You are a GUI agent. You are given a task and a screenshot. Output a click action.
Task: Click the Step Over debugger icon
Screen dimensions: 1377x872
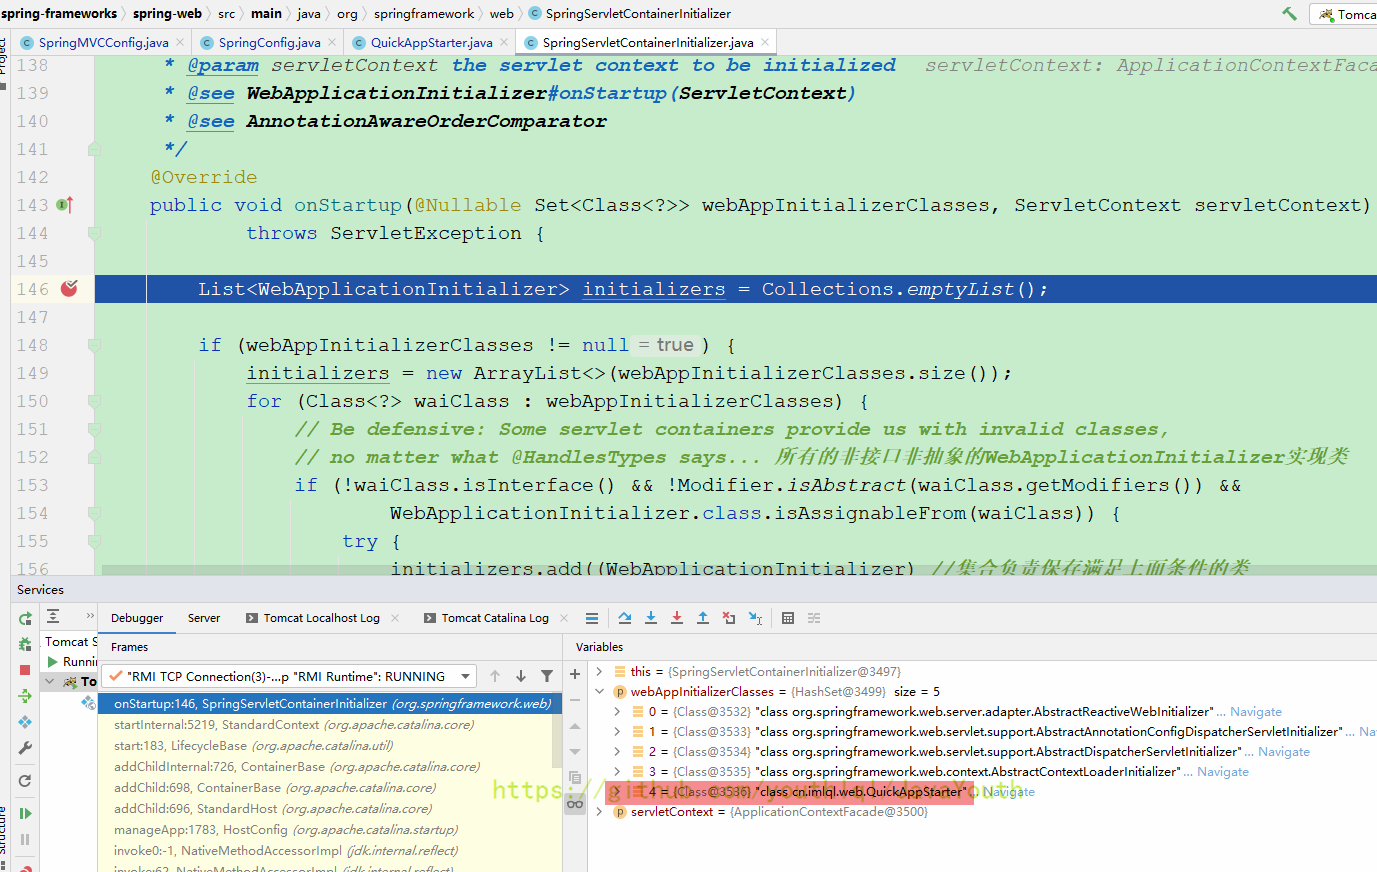point(625,618)
